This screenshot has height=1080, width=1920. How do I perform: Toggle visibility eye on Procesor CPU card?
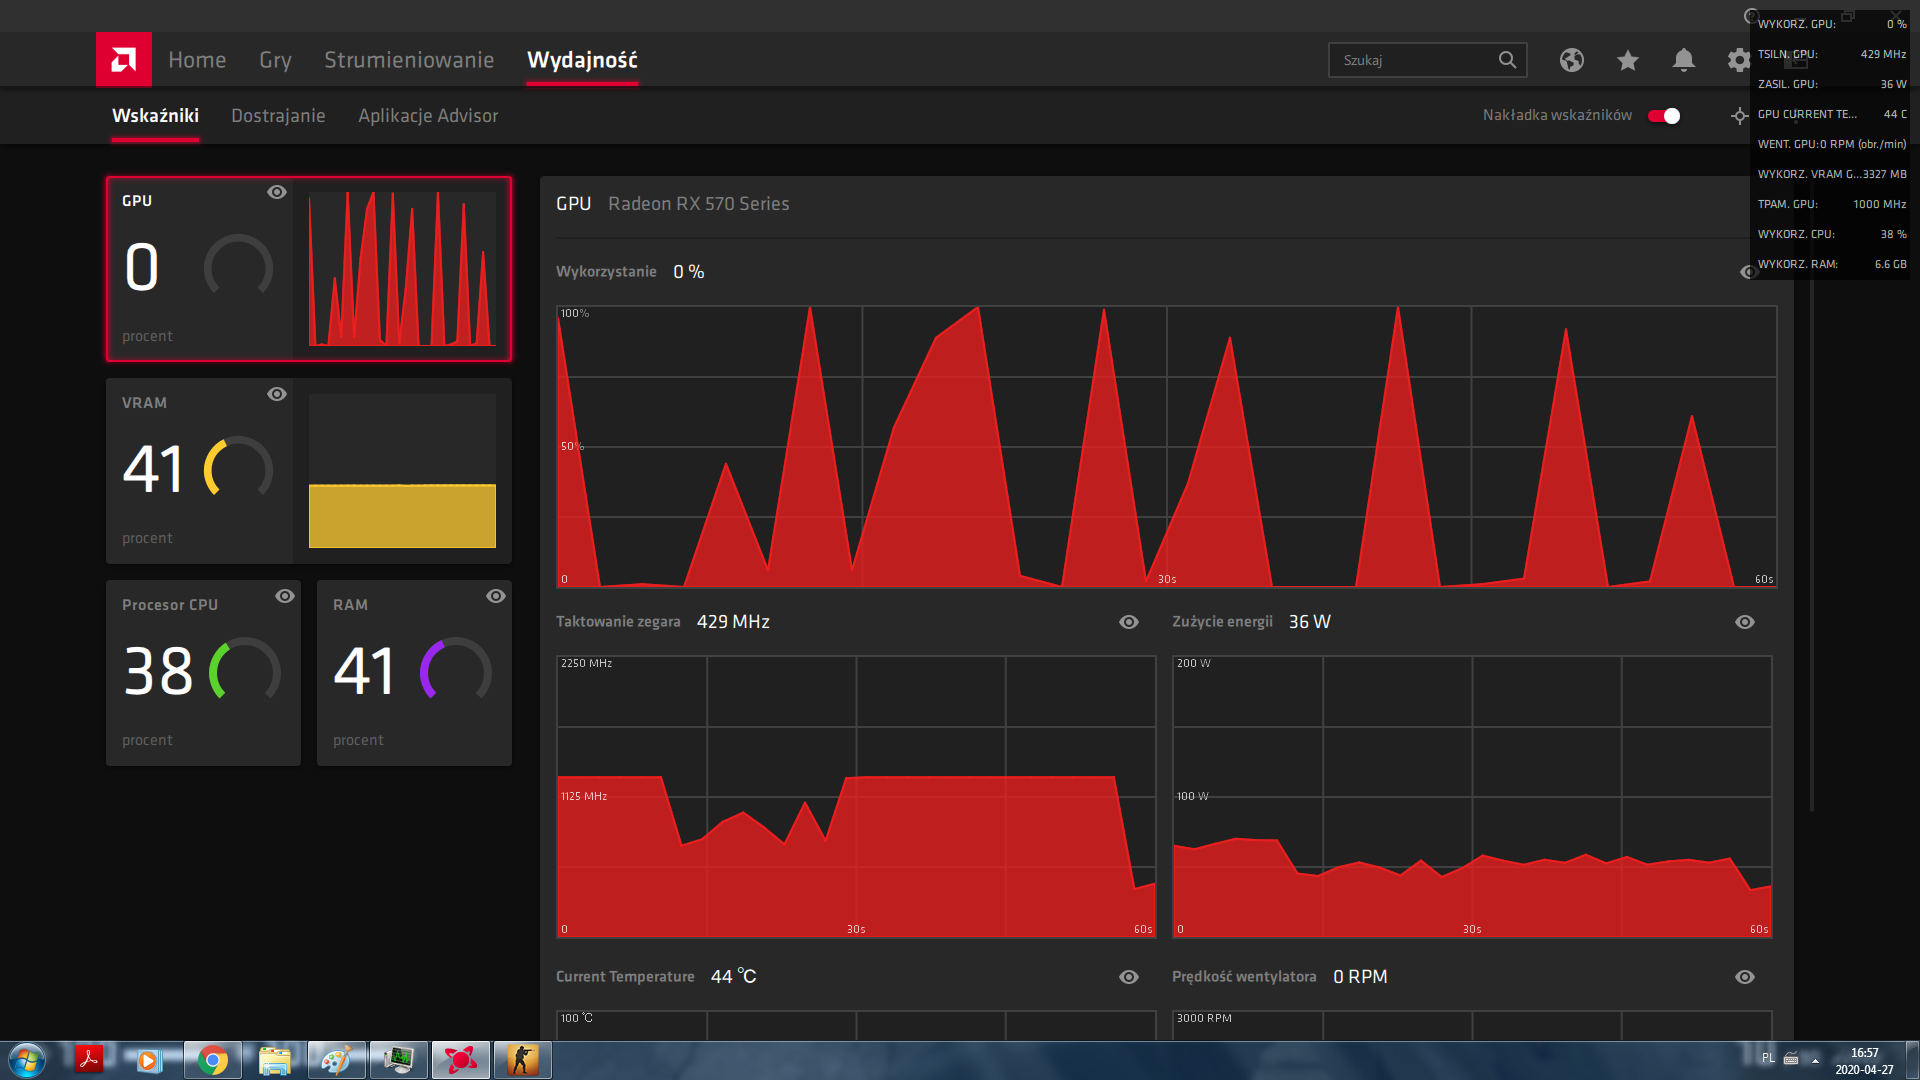click(x=285, y=596)
